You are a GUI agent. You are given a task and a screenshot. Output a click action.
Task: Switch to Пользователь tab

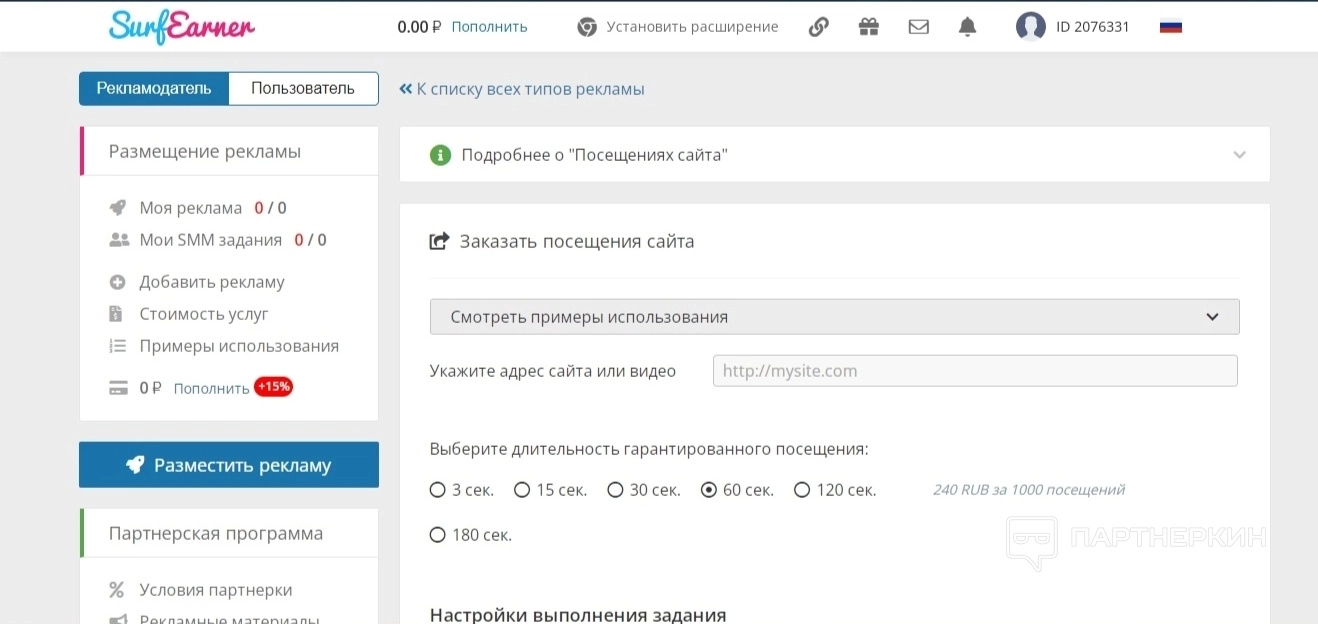303,88
